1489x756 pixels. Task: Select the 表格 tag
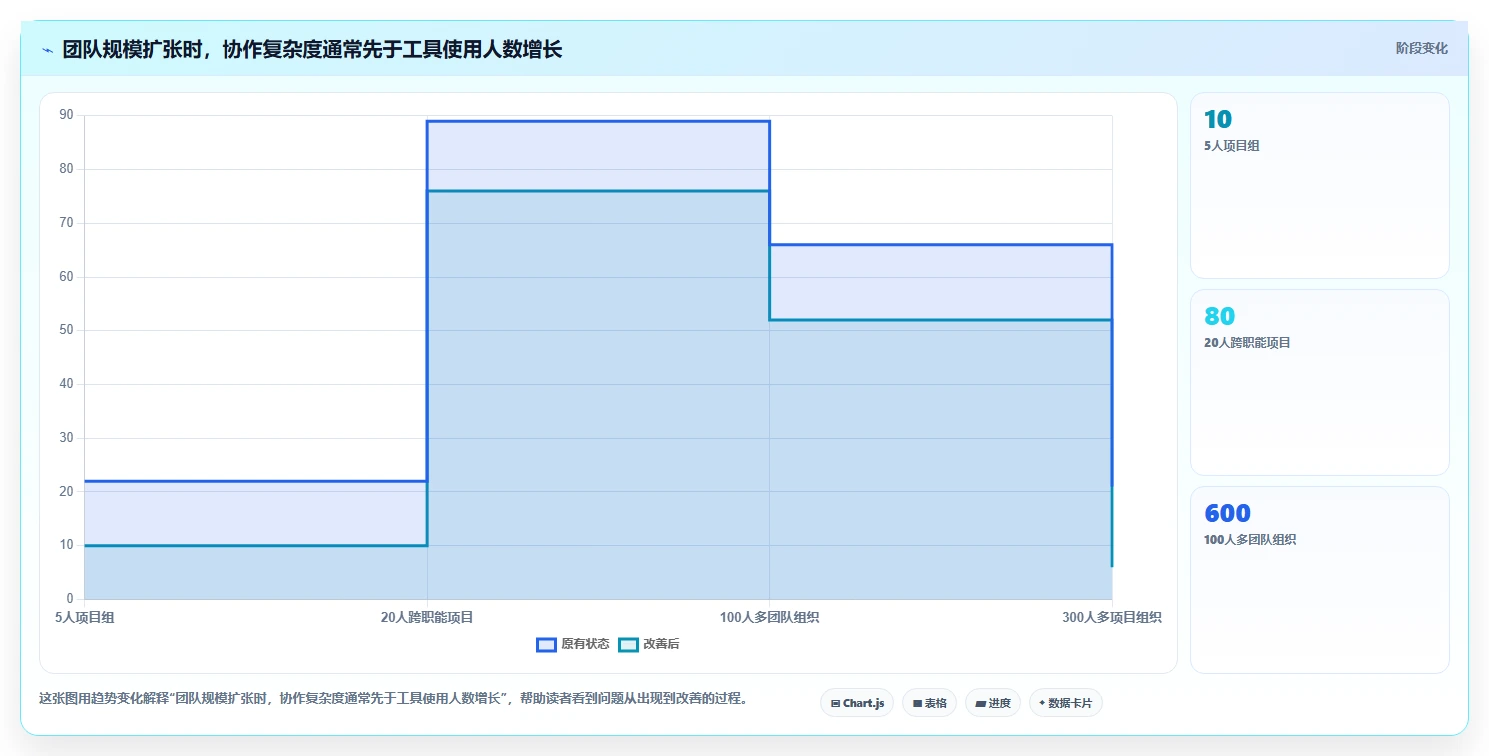930,703
